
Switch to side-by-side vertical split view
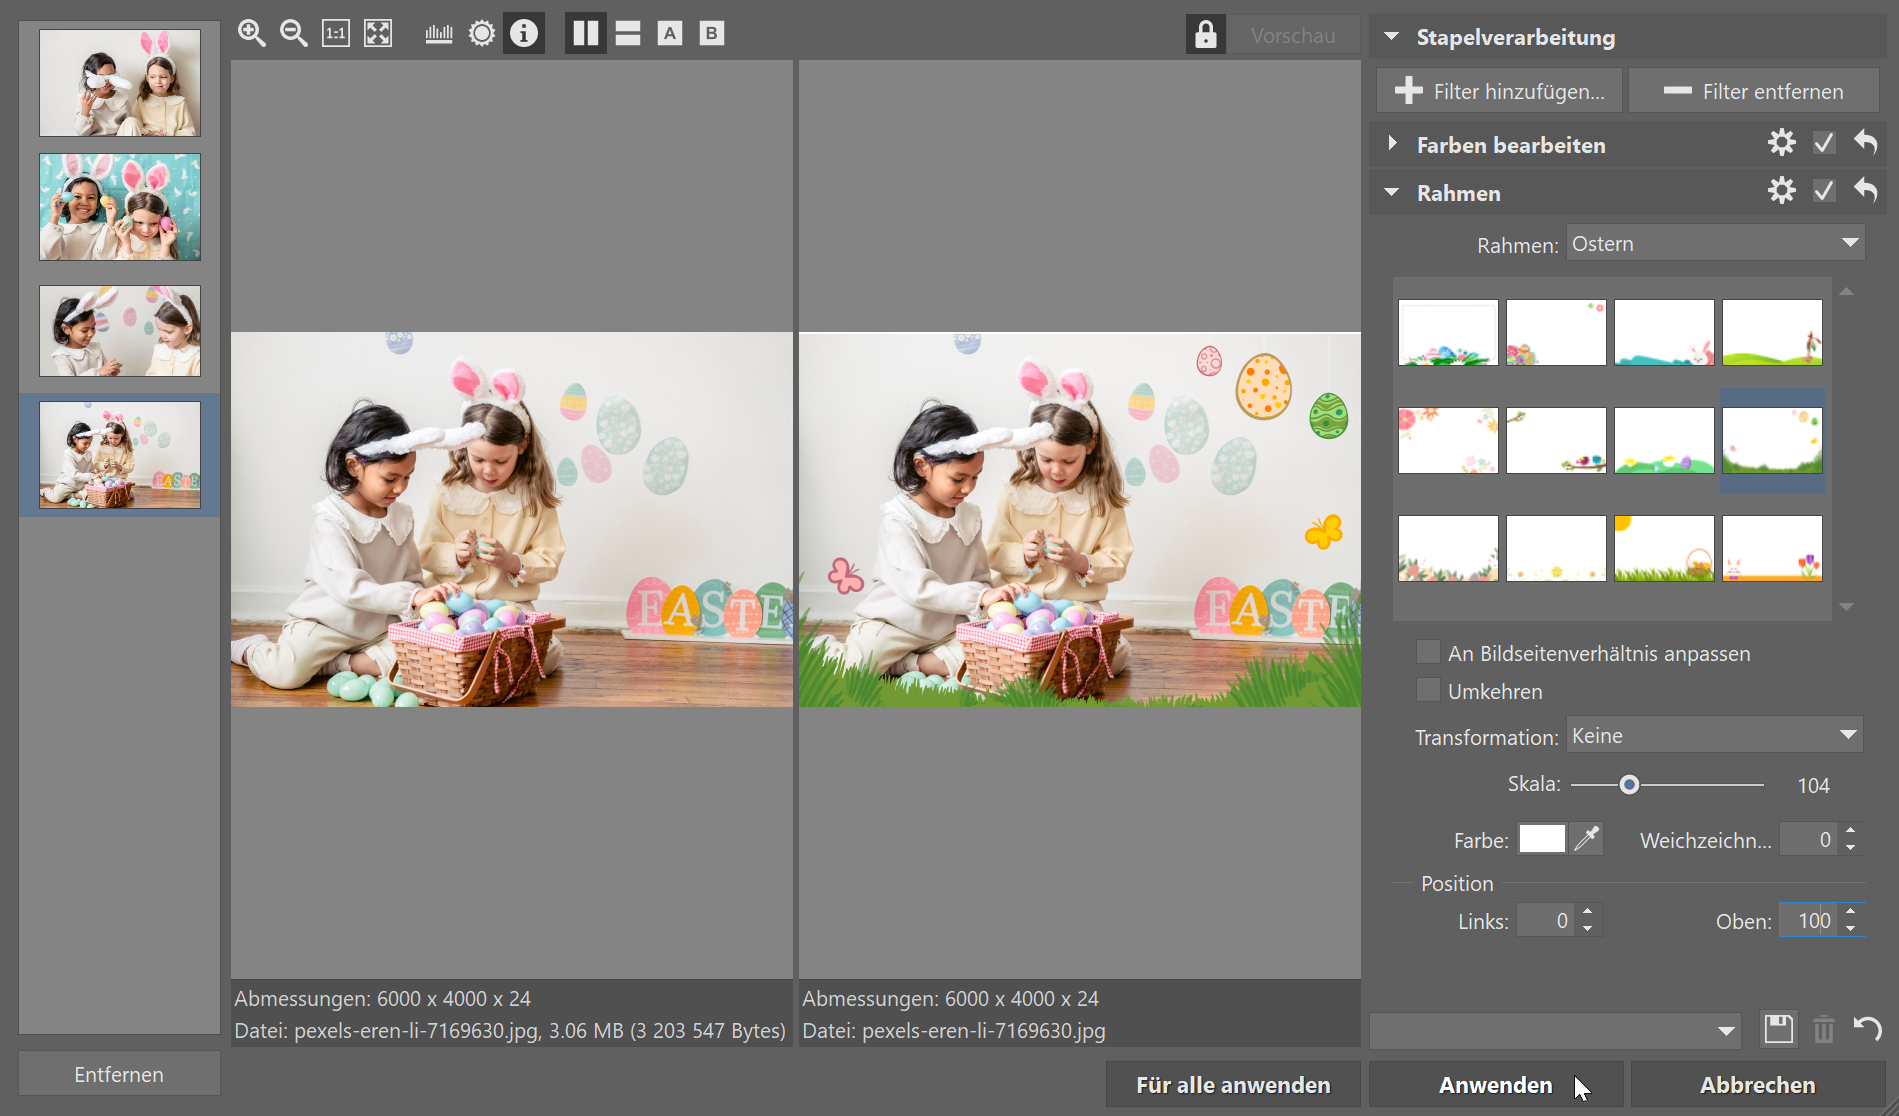pyautogui.click(x=586, y=33)
